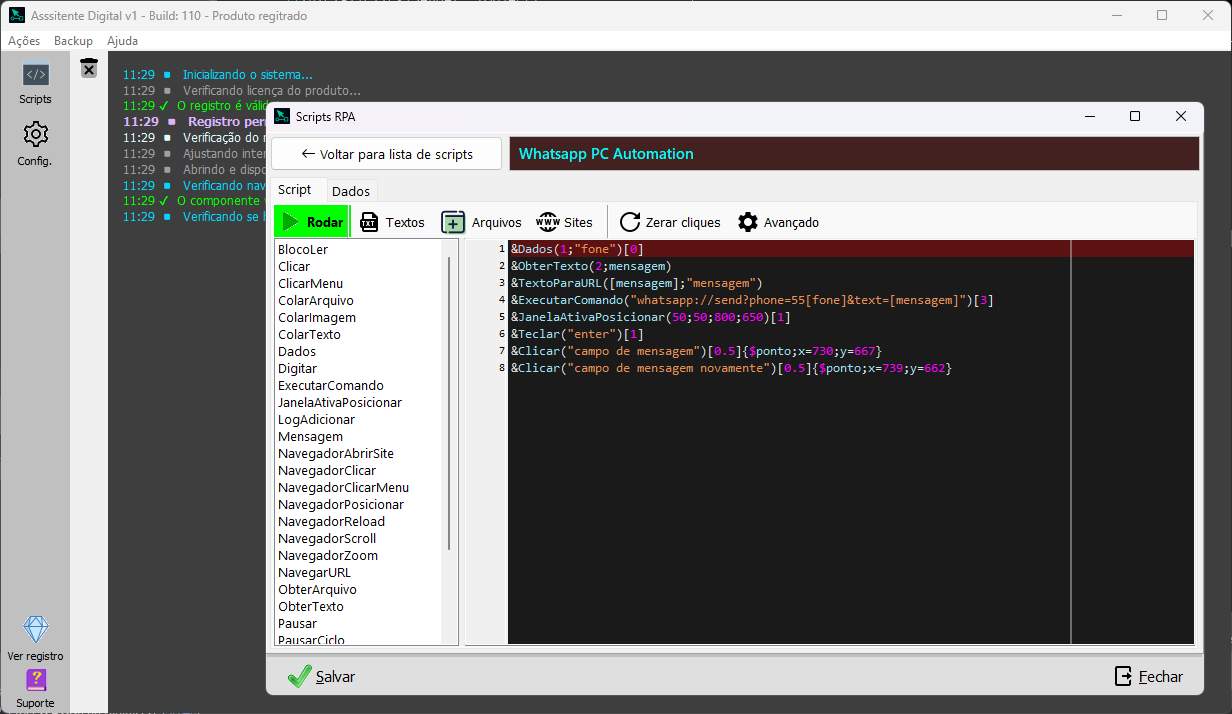Image resolution: width=1232 pixels, height=714 pixels.
Task: Select ObterTexto in the command list
Action: [x=311, y=606]
